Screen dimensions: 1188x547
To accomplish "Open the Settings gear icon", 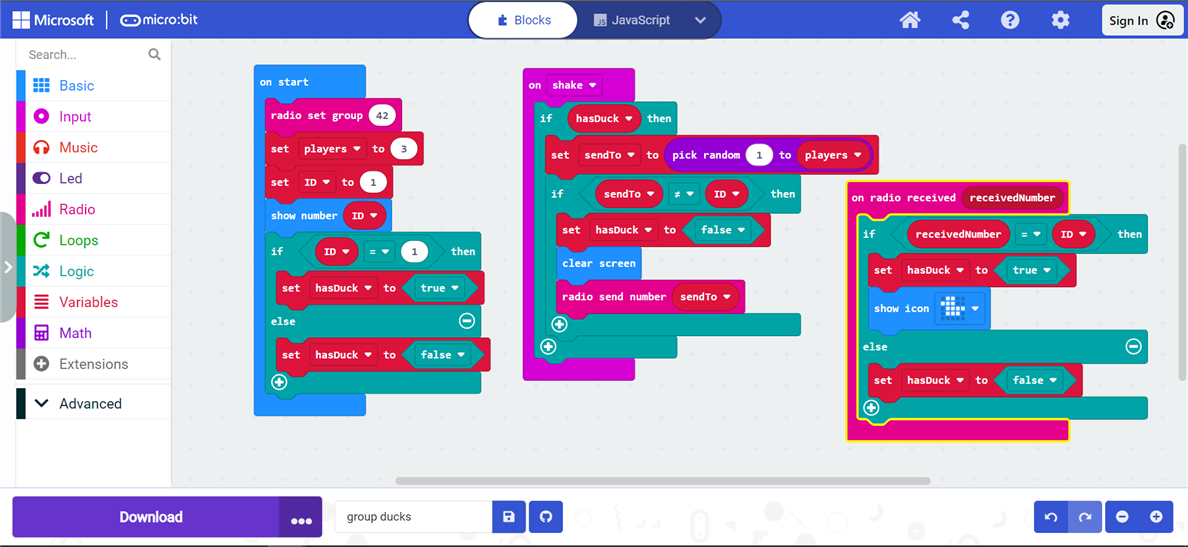I will (1061, 20).
